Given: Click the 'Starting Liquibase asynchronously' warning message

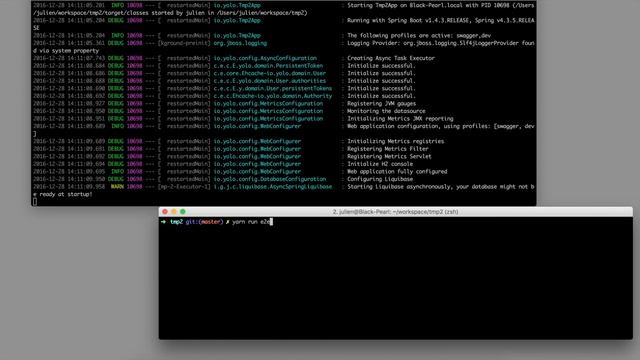Looking at the screenshot, I should 440,187.
